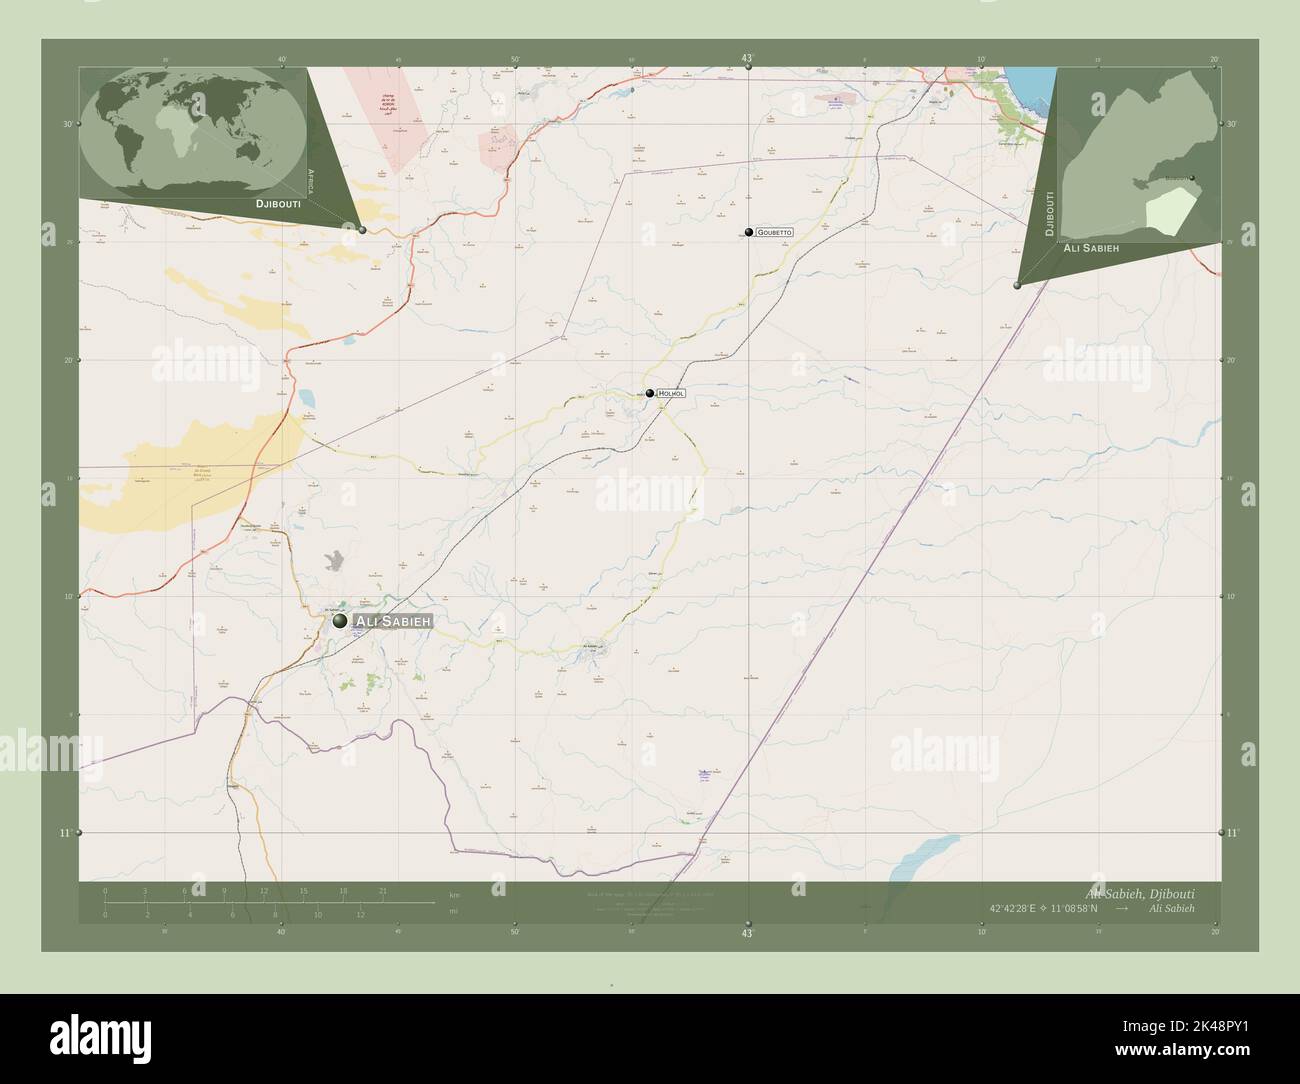The width and height of the screenshot is (1300, 1084).
Task: Click the Ali Sabieh city label
Action: [394, 622]
